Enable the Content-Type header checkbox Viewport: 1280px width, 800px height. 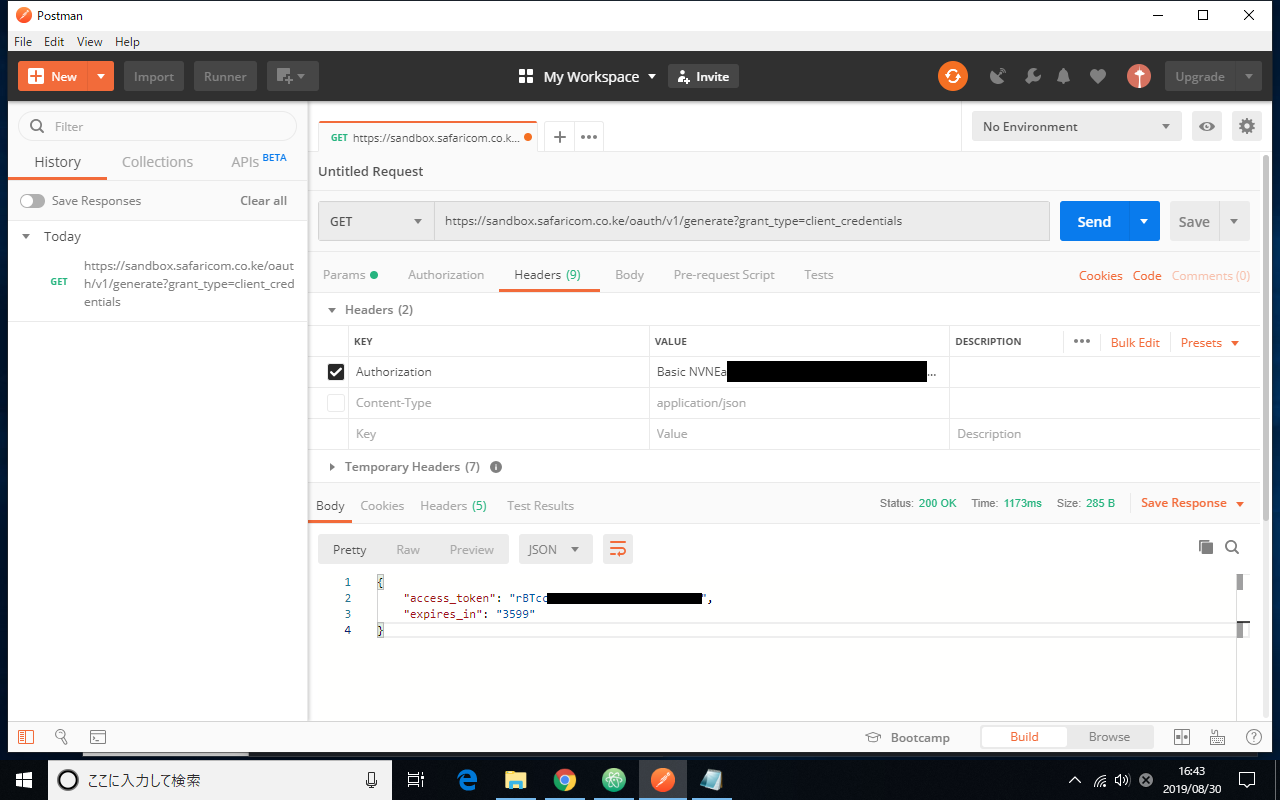336,403
